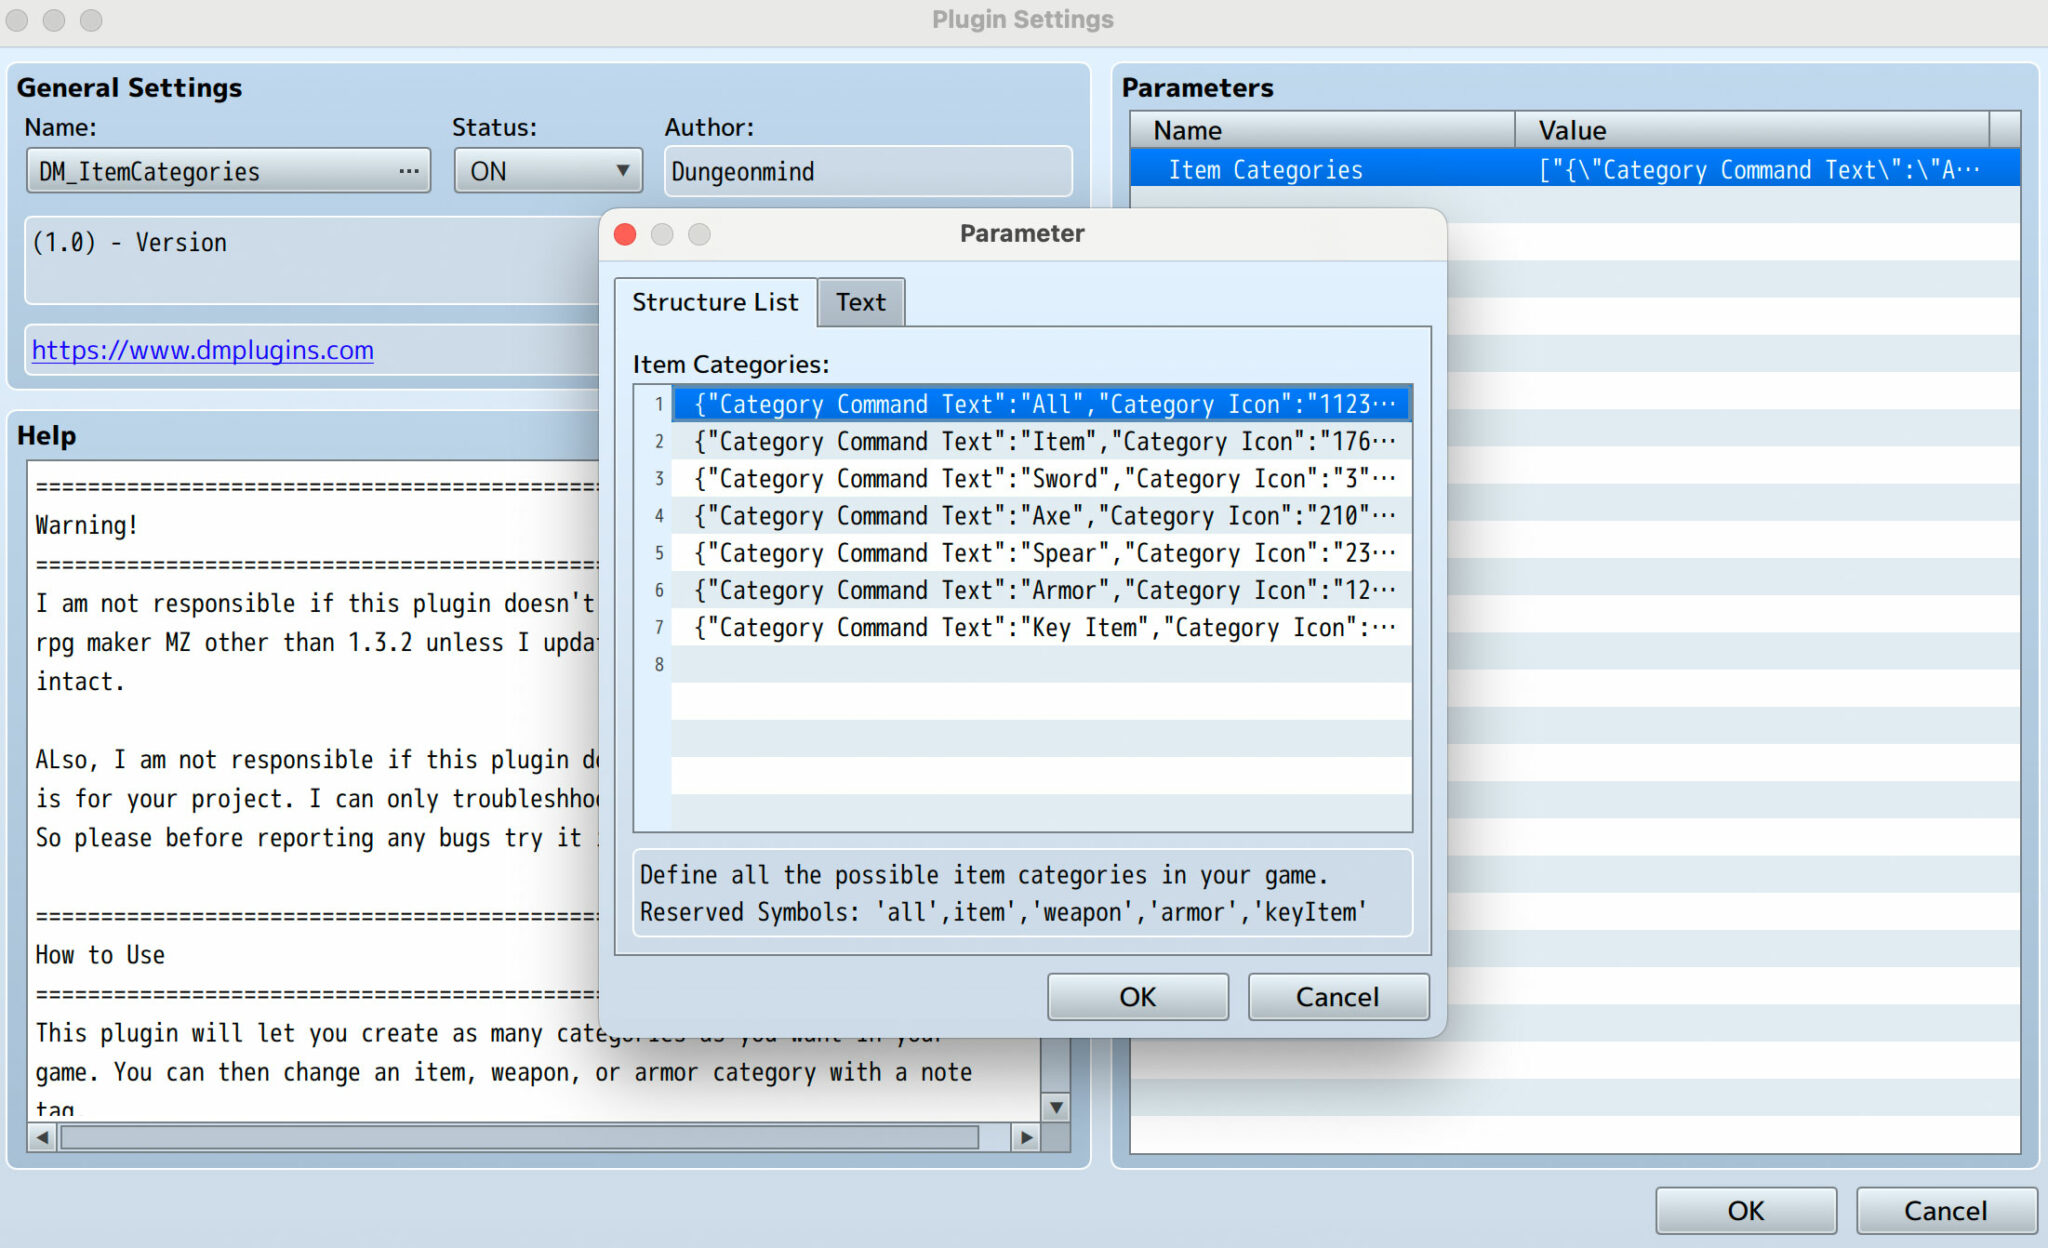Select the "Armor" category row
The width and height of the screenshot is (2048, 1248).
coord(1041,590)
